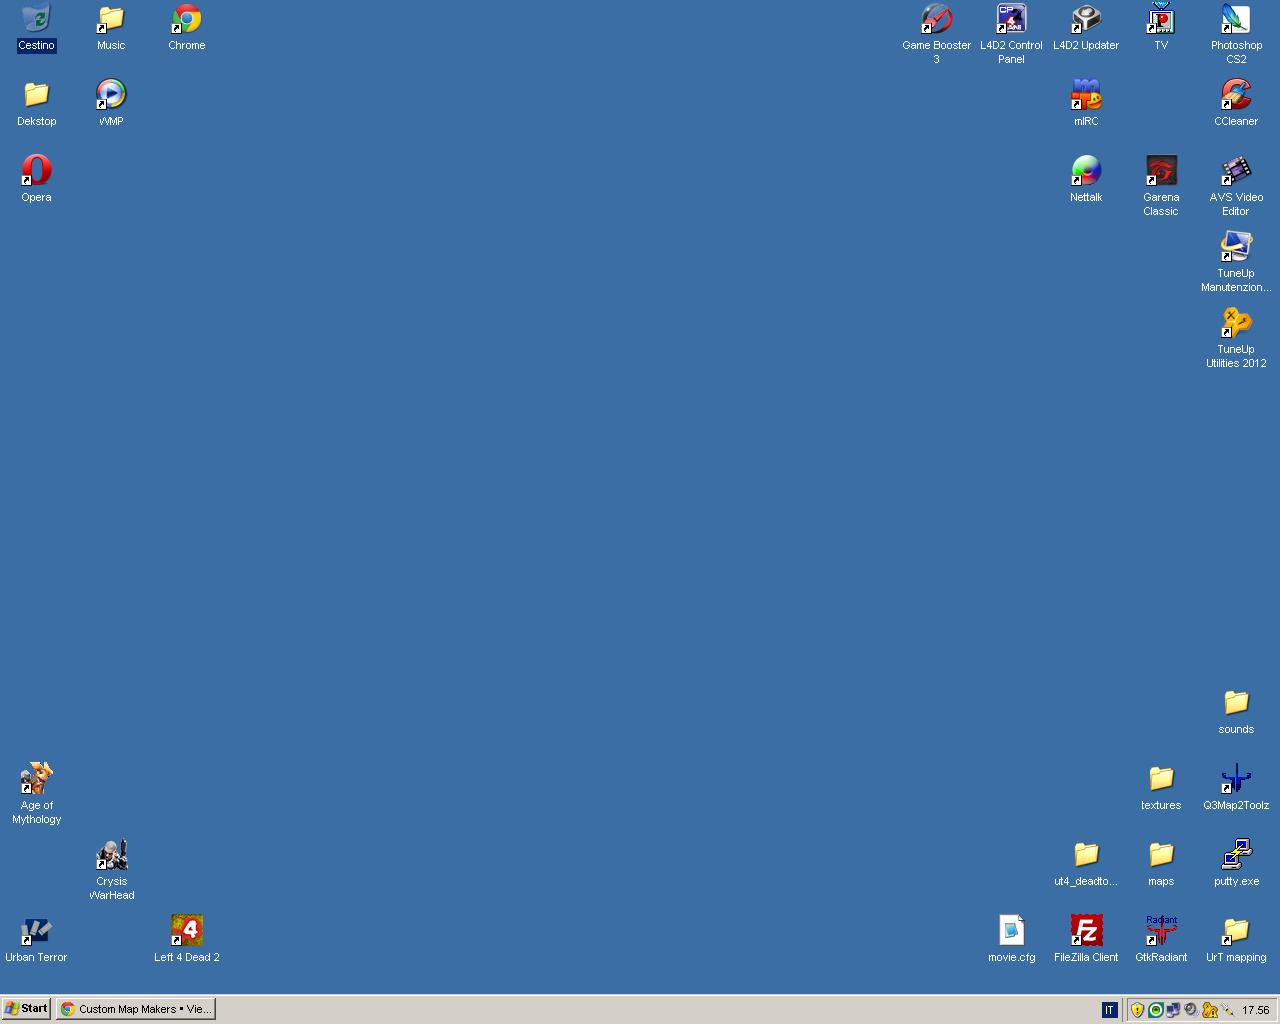1280x1024 pixels.
Task: Select the Urban Terror icon
Action: point(36,931)
